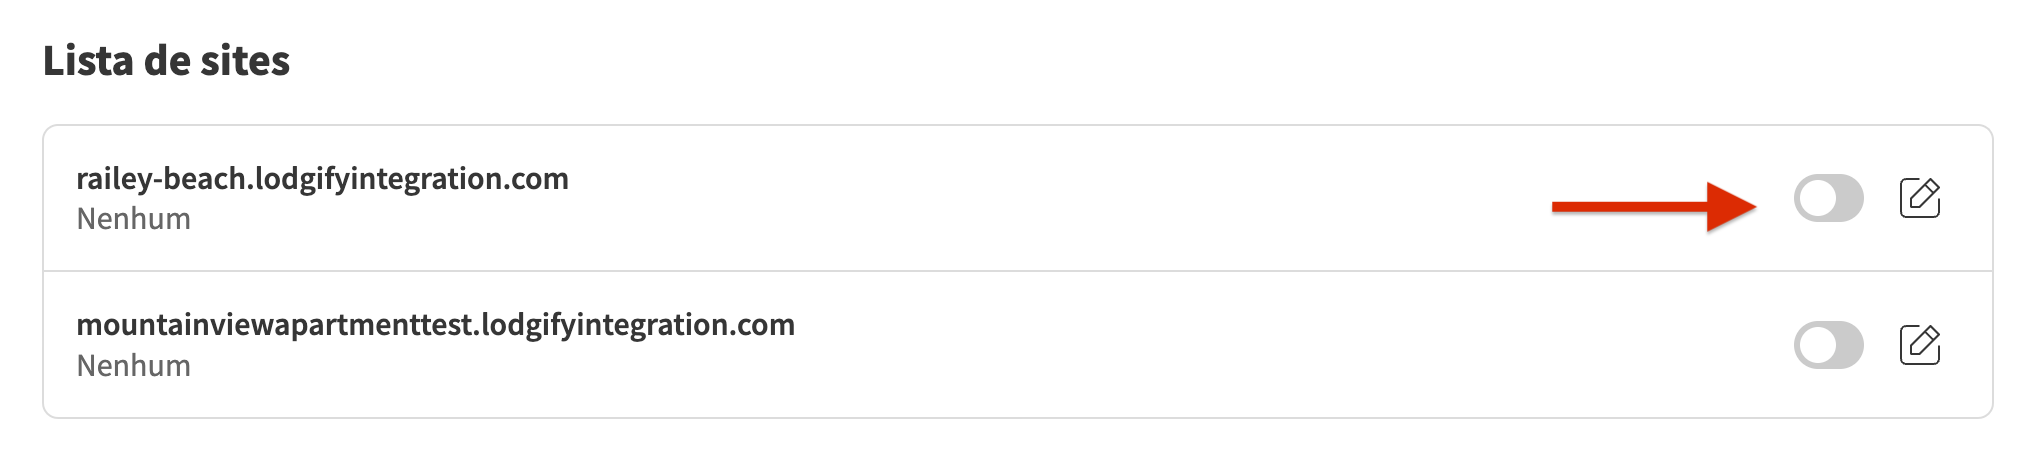2020x464 pixels.
Task: Enable the railey-beach site toggle
Action: point(1828,198)
